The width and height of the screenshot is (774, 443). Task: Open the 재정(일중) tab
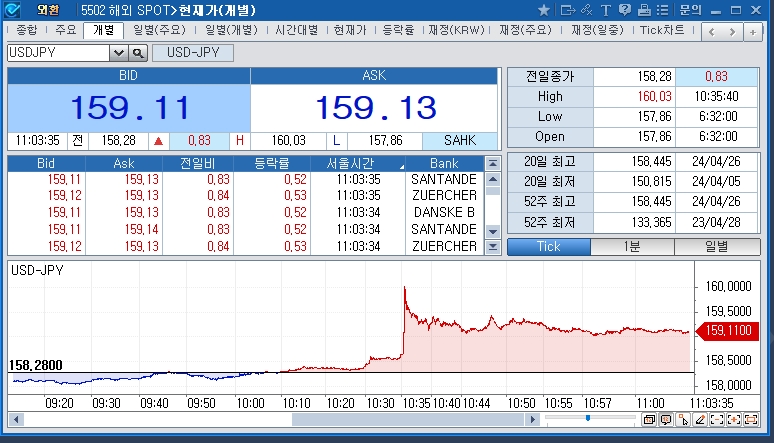pyautogui.click(x=597, y=30)
